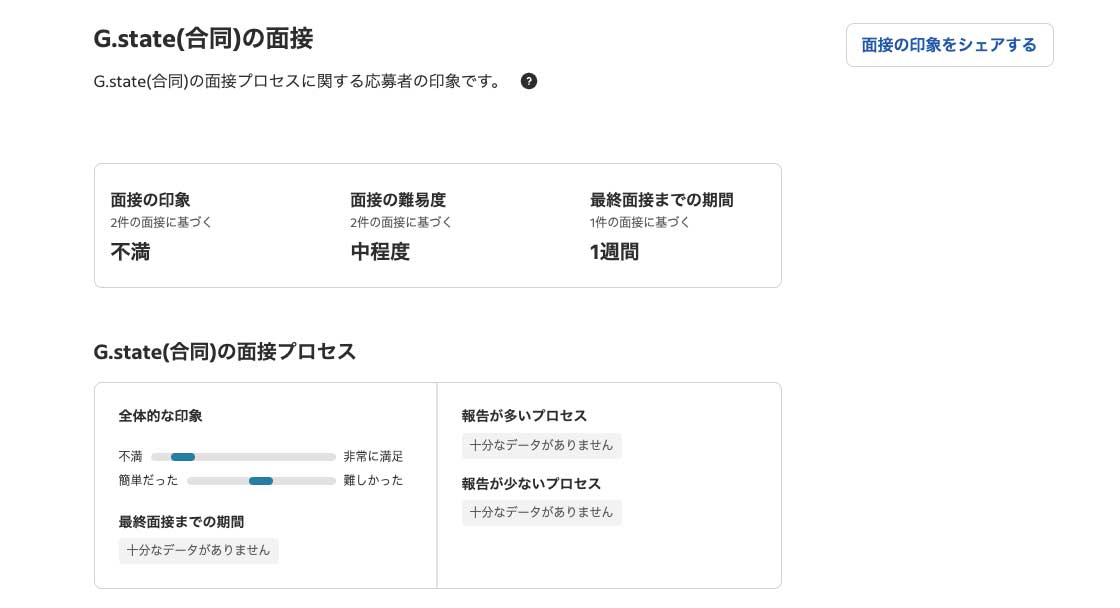
Task: Click the 報告が多いプロセス heading
Action: pyautogui.click(x=524, y=416)
